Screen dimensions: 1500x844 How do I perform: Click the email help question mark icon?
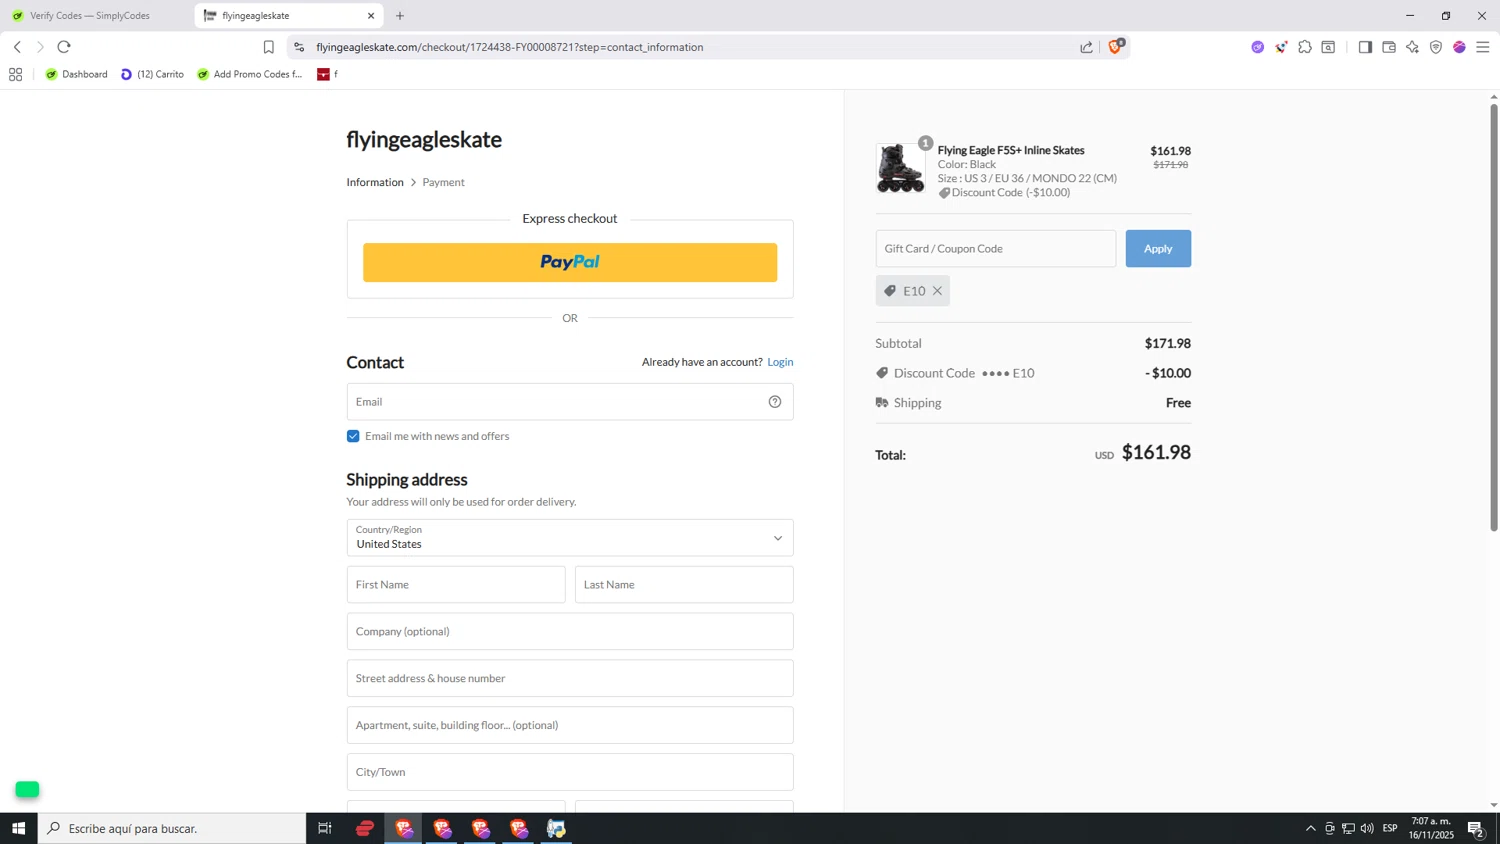[x=775, y=402]
